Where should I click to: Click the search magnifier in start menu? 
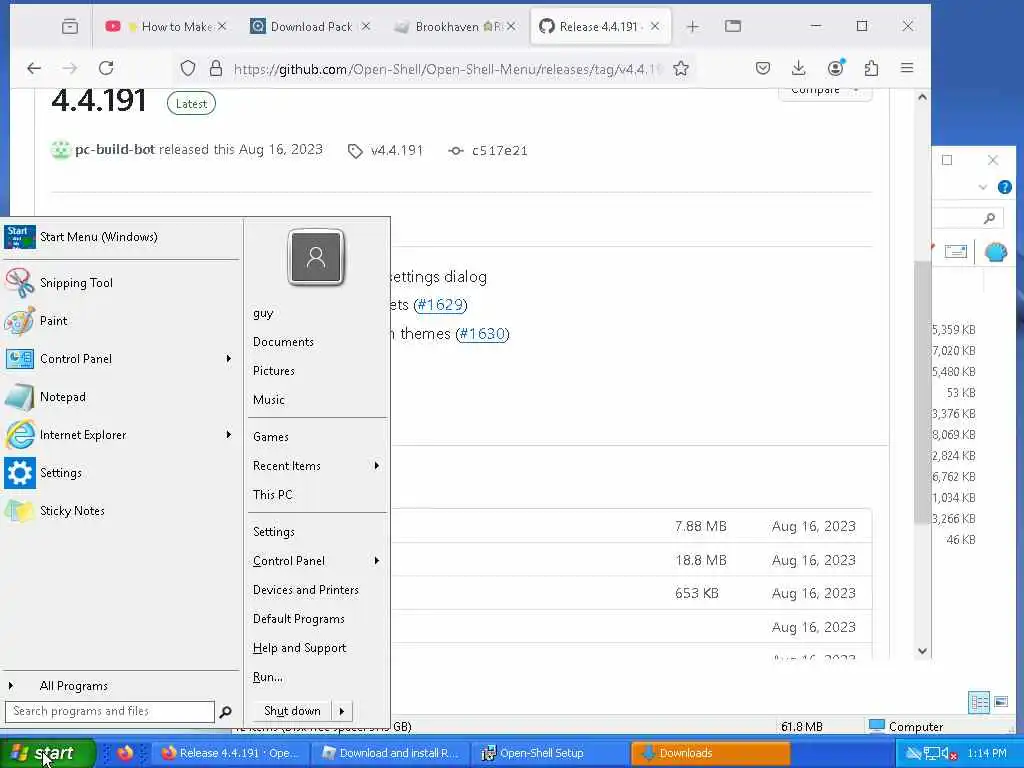pos(225,712)
